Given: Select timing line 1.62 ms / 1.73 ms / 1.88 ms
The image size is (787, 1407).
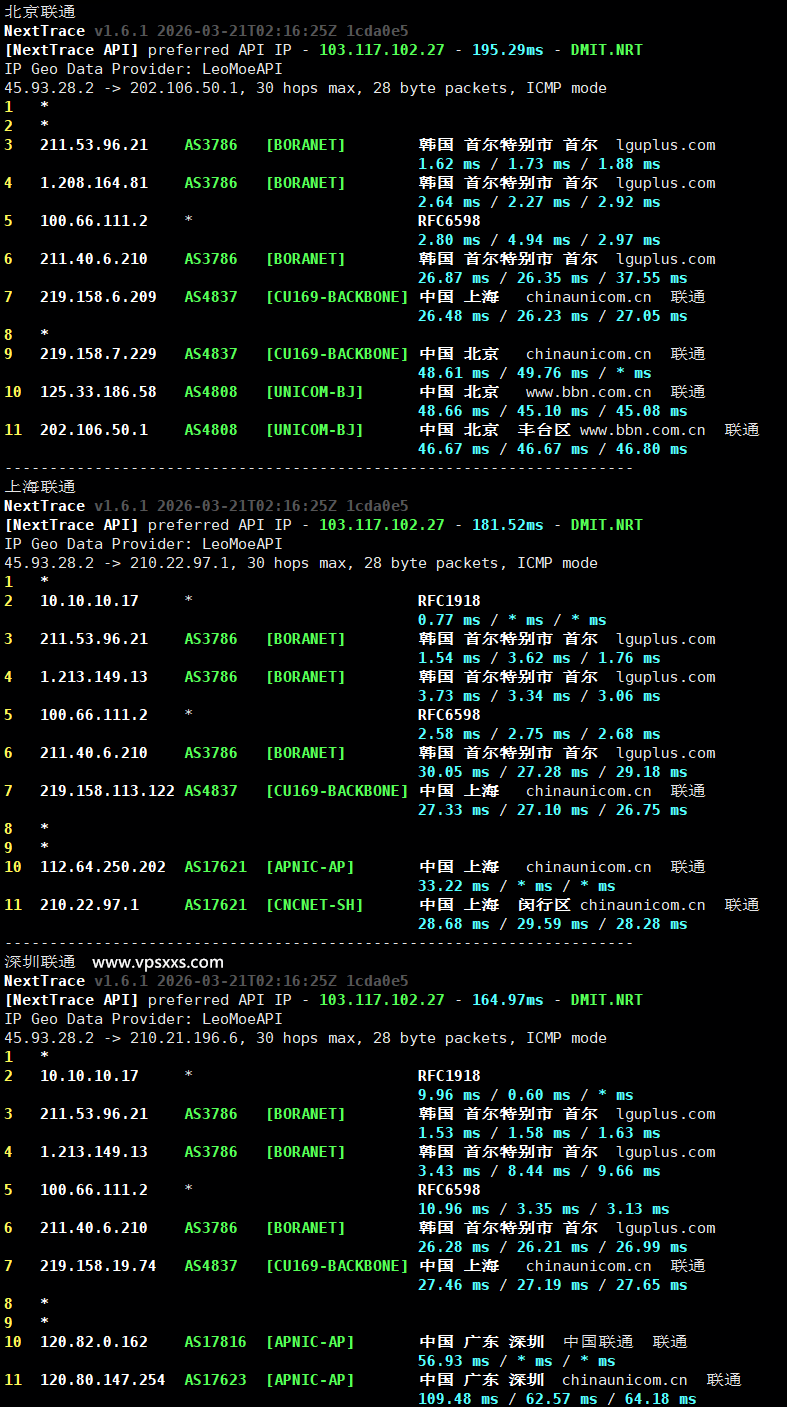Looking at the screenshot, I should (x=539, y=164).
